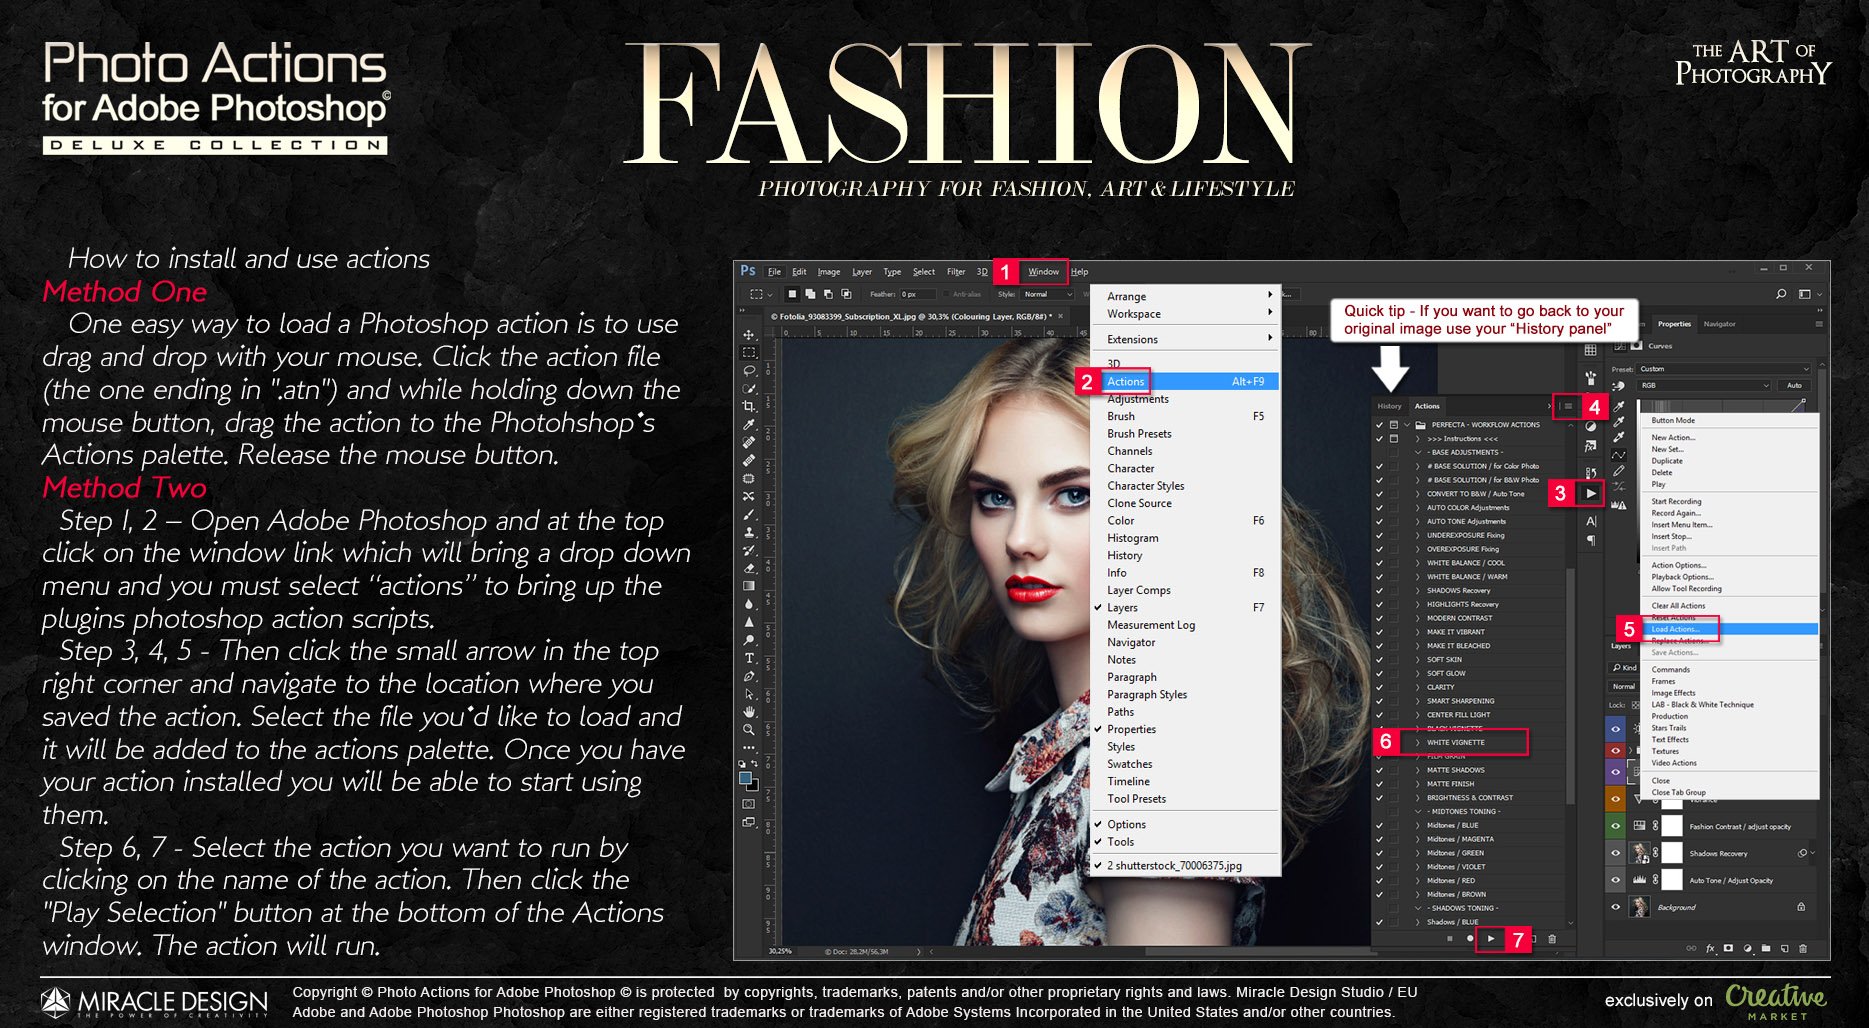Hide the Fashion Contrast layer
1869x1028 pixels.
click(x=1615, y=826)
